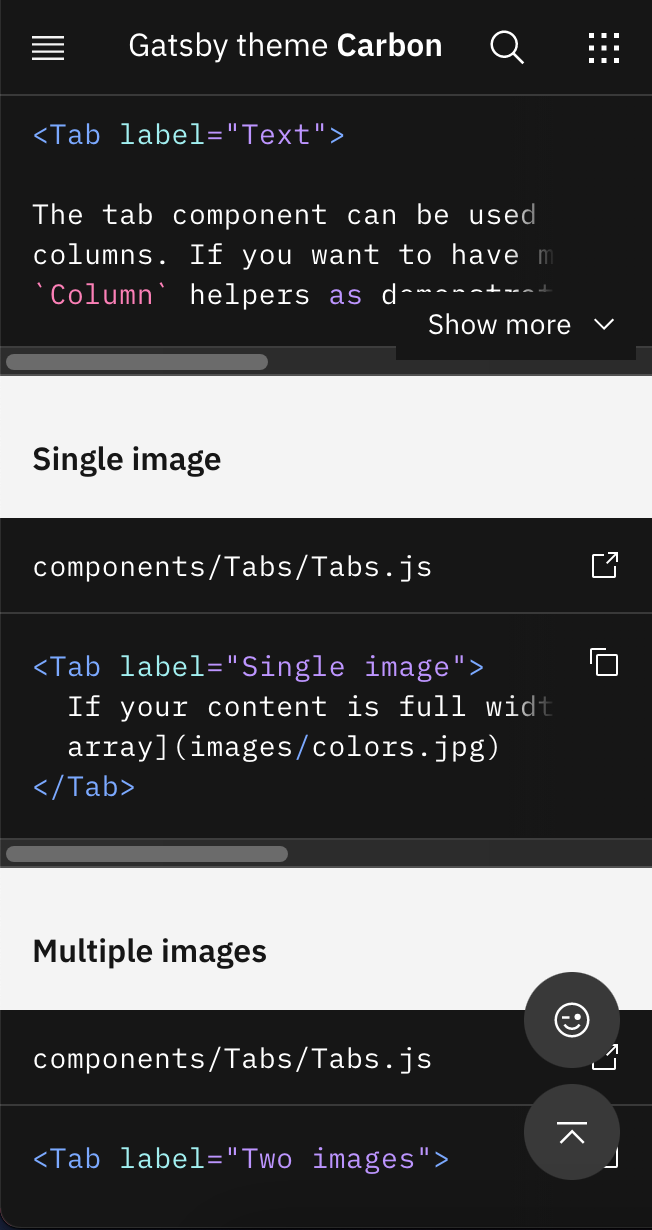This screenshot has width=652, height=1230.
Task: Select the Single image section heading
Action: [x=126, y=458]
